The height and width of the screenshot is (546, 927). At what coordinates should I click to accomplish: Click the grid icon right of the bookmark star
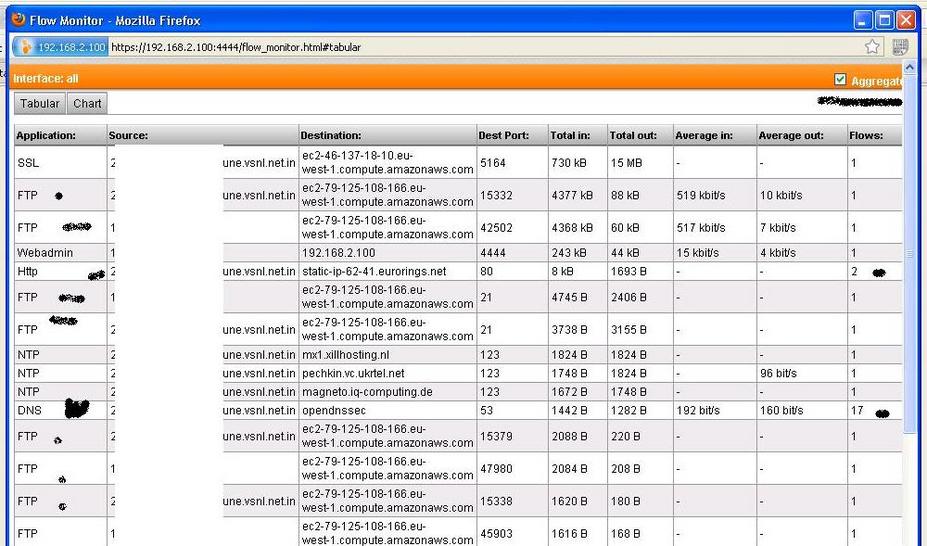[x=900, y=47]
